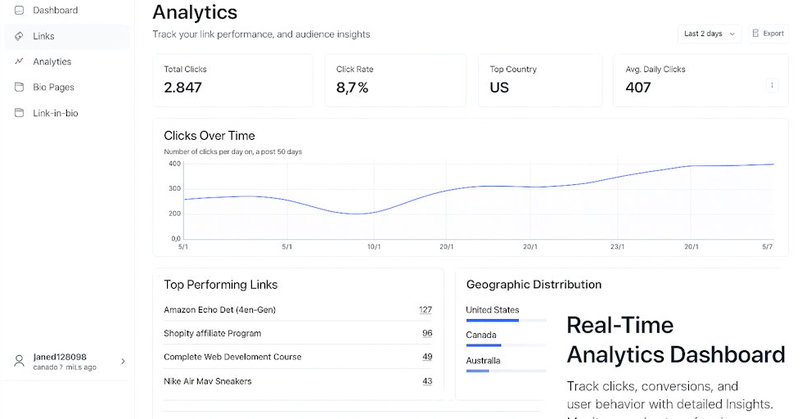Click the Avg. Daily Clicks 407 value

pyautogui.click(x=638, y=87)
